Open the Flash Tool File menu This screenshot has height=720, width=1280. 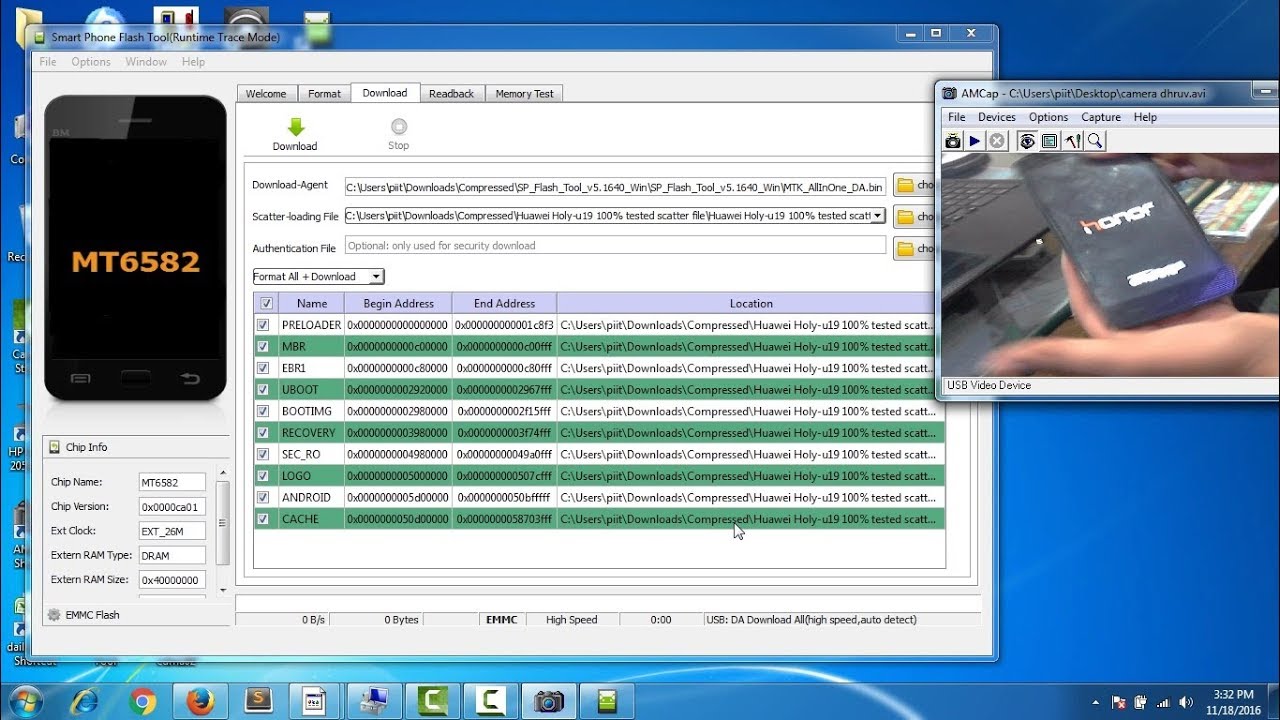point(48,62)
